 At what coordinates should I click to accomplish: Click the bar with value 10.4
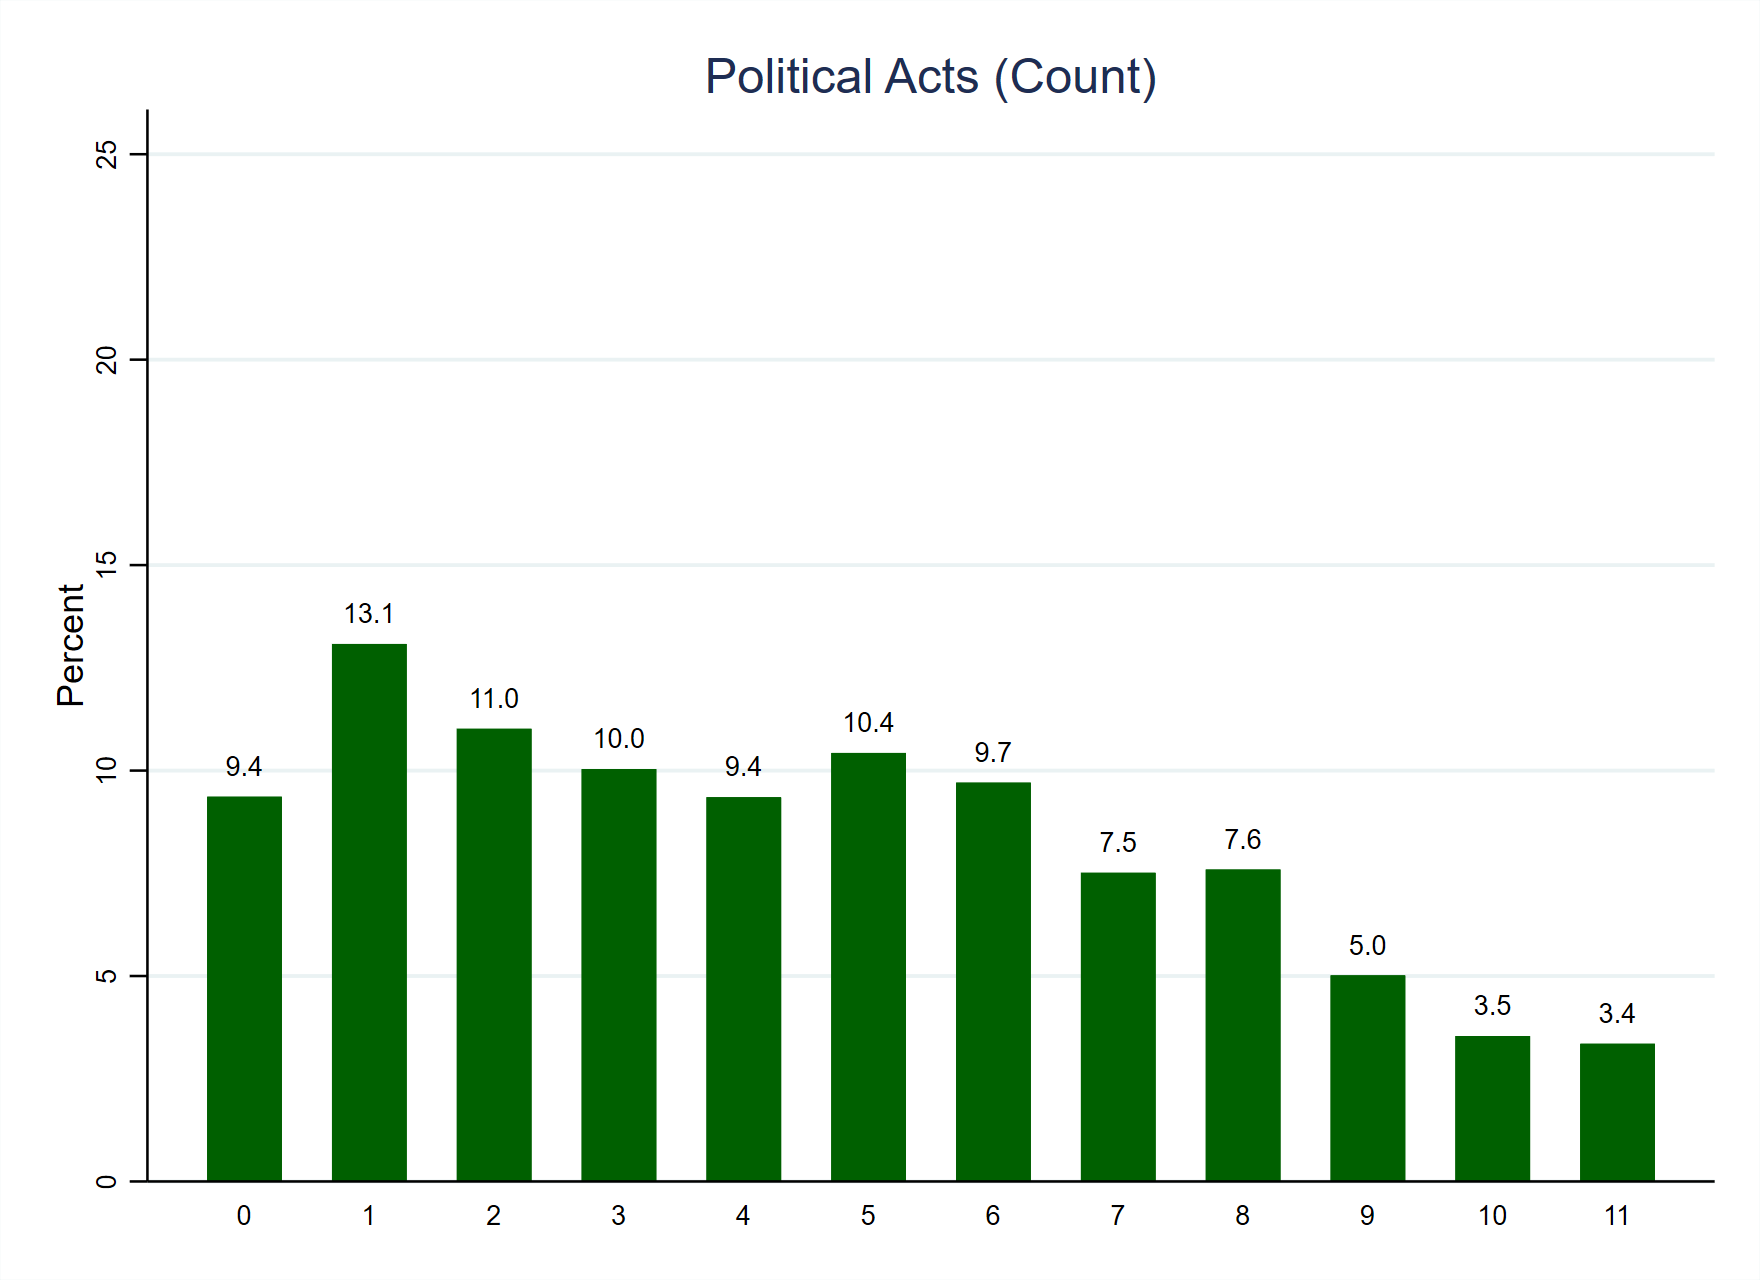coord(868,967)
